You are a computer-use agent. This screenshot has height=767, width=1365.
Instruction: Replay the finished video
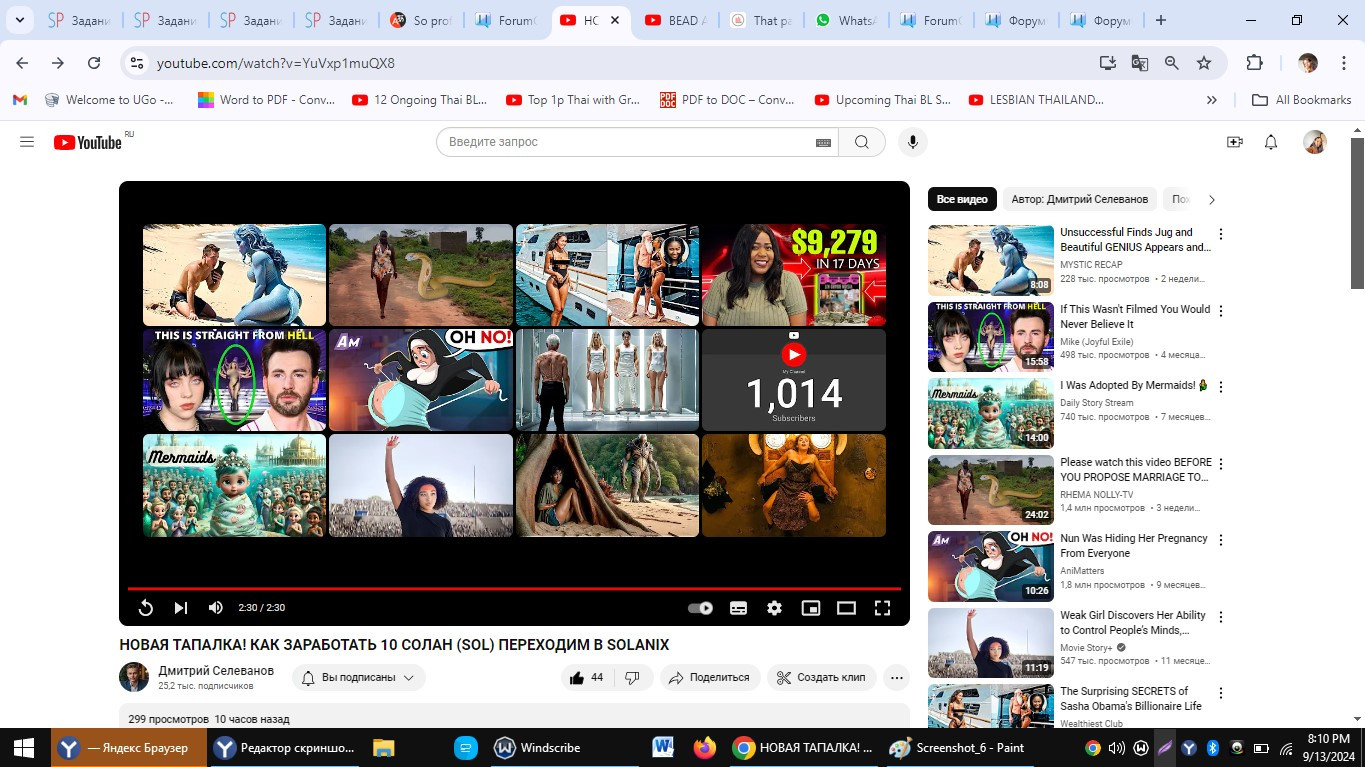145,608
